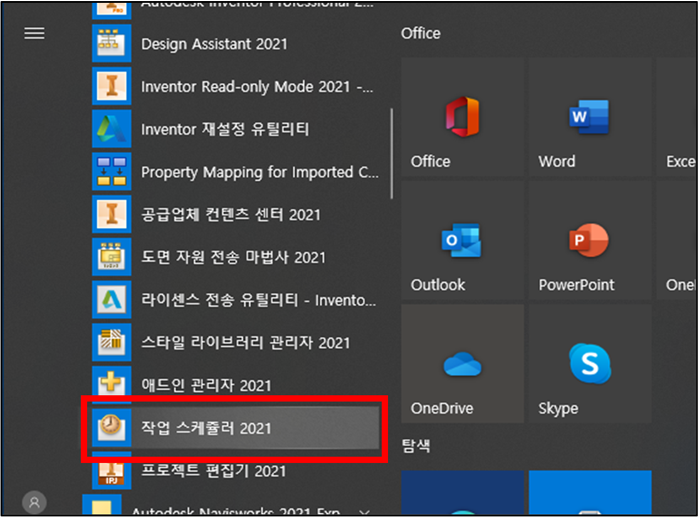698x517 pixels.
Task: Open the PowerPoint tile
Action: point(590,240)
